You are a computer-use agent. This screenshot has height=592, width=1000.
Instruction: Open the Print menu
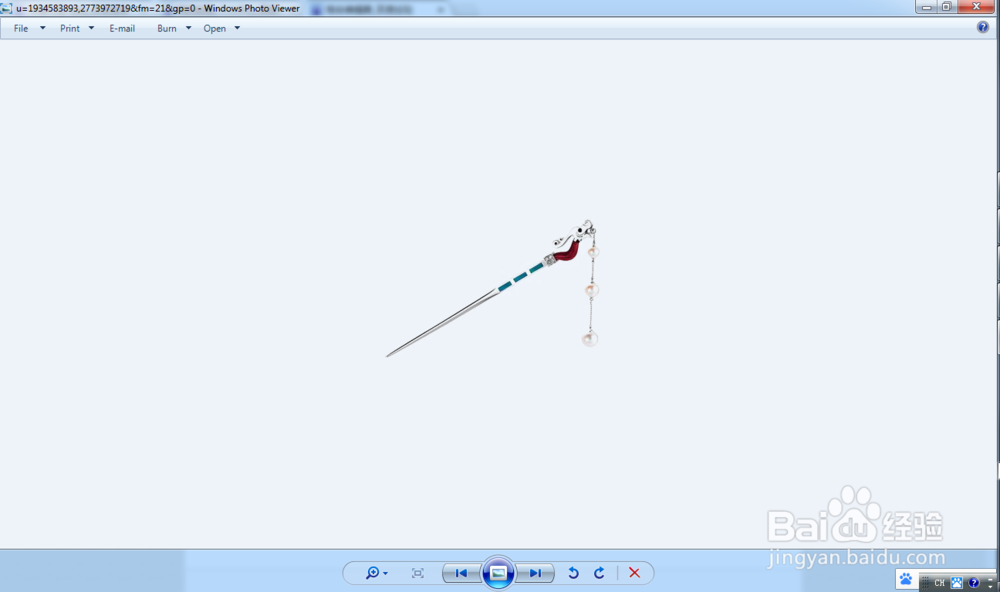(x=70, y=28)
